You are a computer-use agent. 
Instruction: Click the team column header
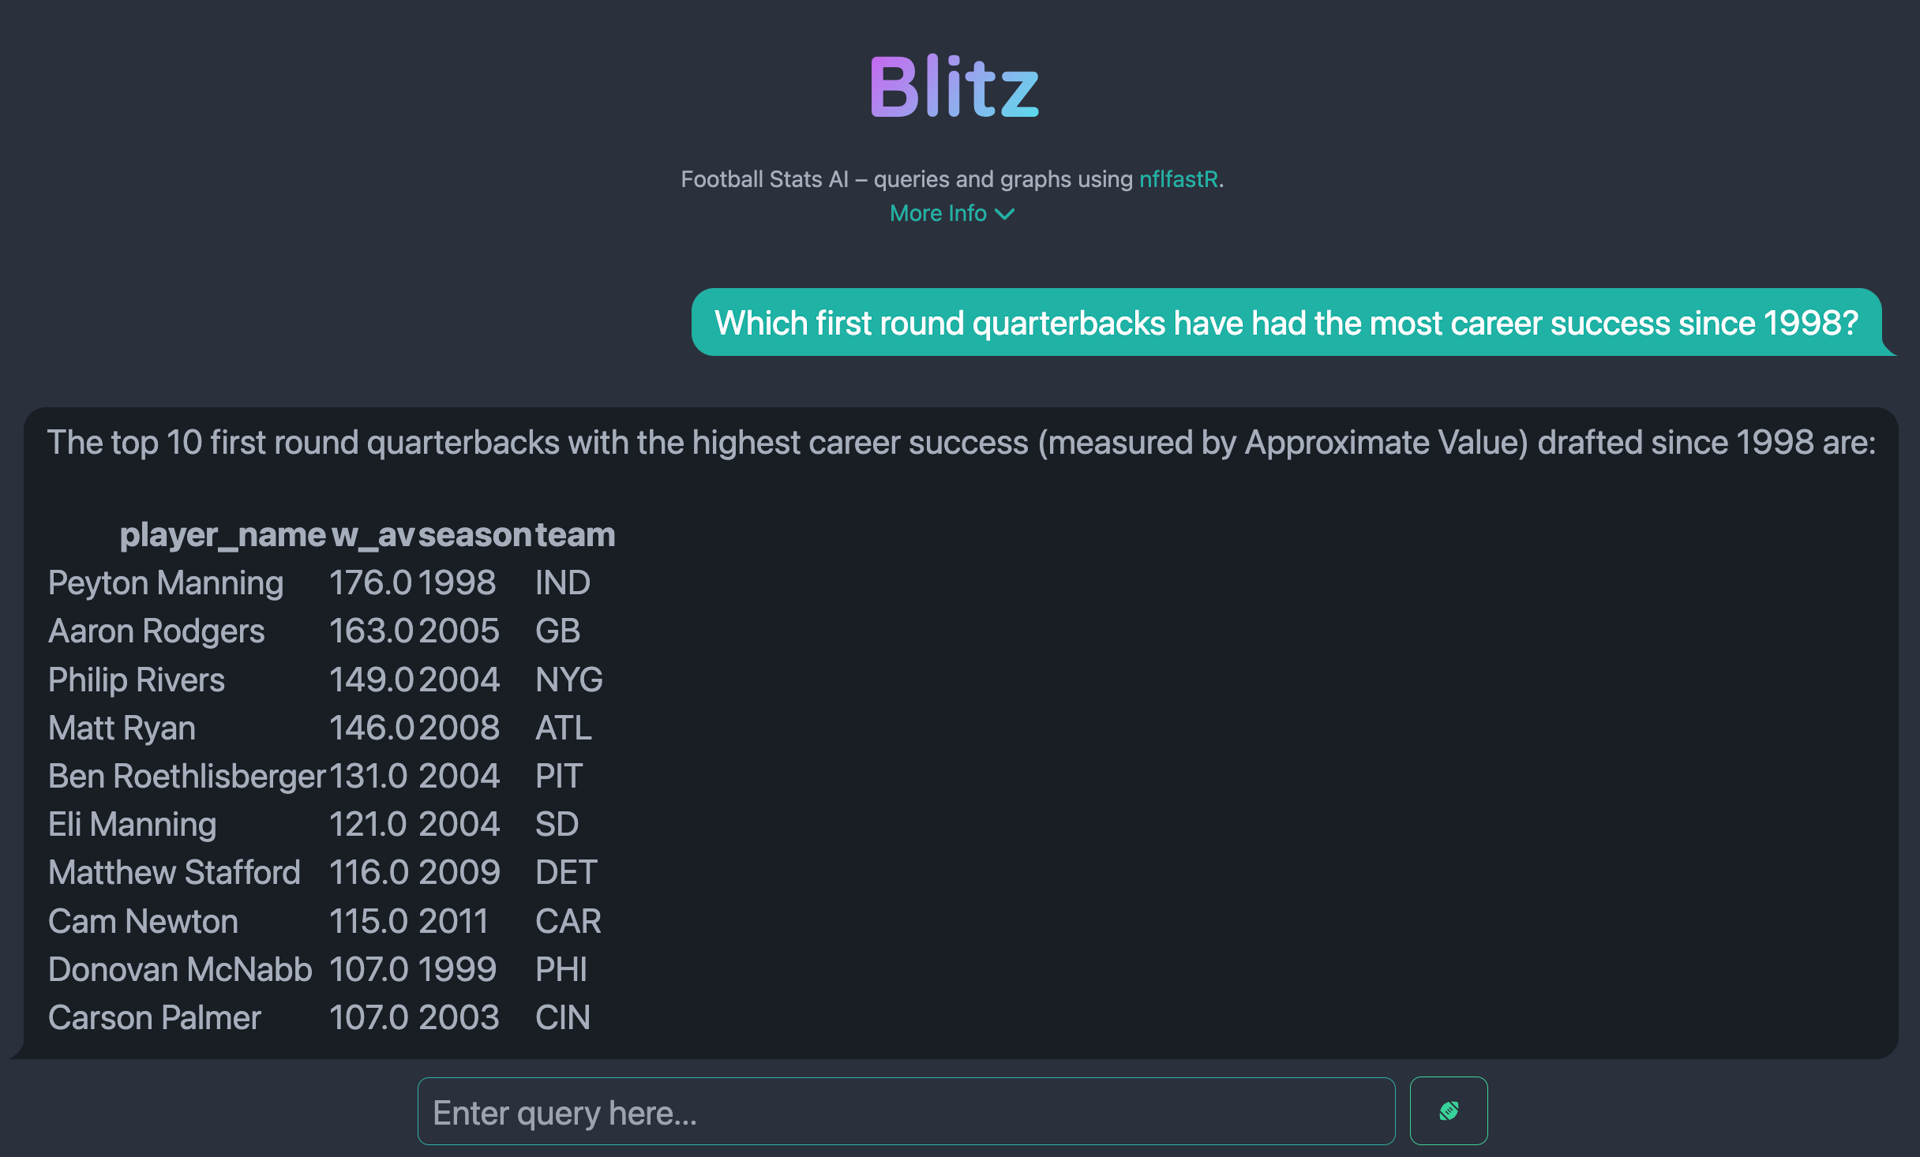pos(575,534)
